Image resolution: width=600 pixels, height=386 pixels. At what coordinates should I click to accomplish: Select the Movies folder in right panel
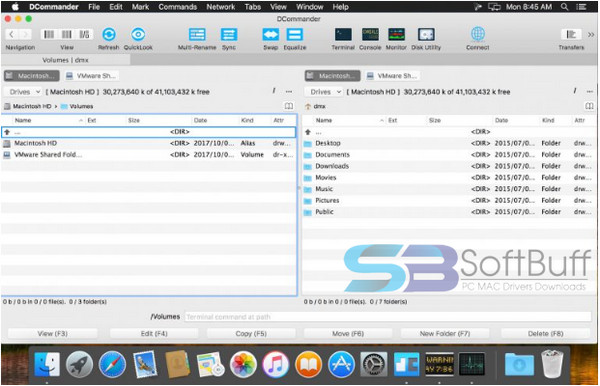coord(449,178)
